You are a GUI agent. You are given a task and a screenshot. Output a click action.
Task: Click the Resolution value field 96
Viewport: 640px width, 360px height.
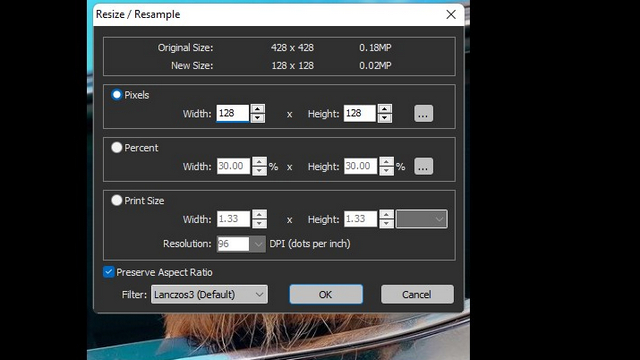tap(233, 244)
